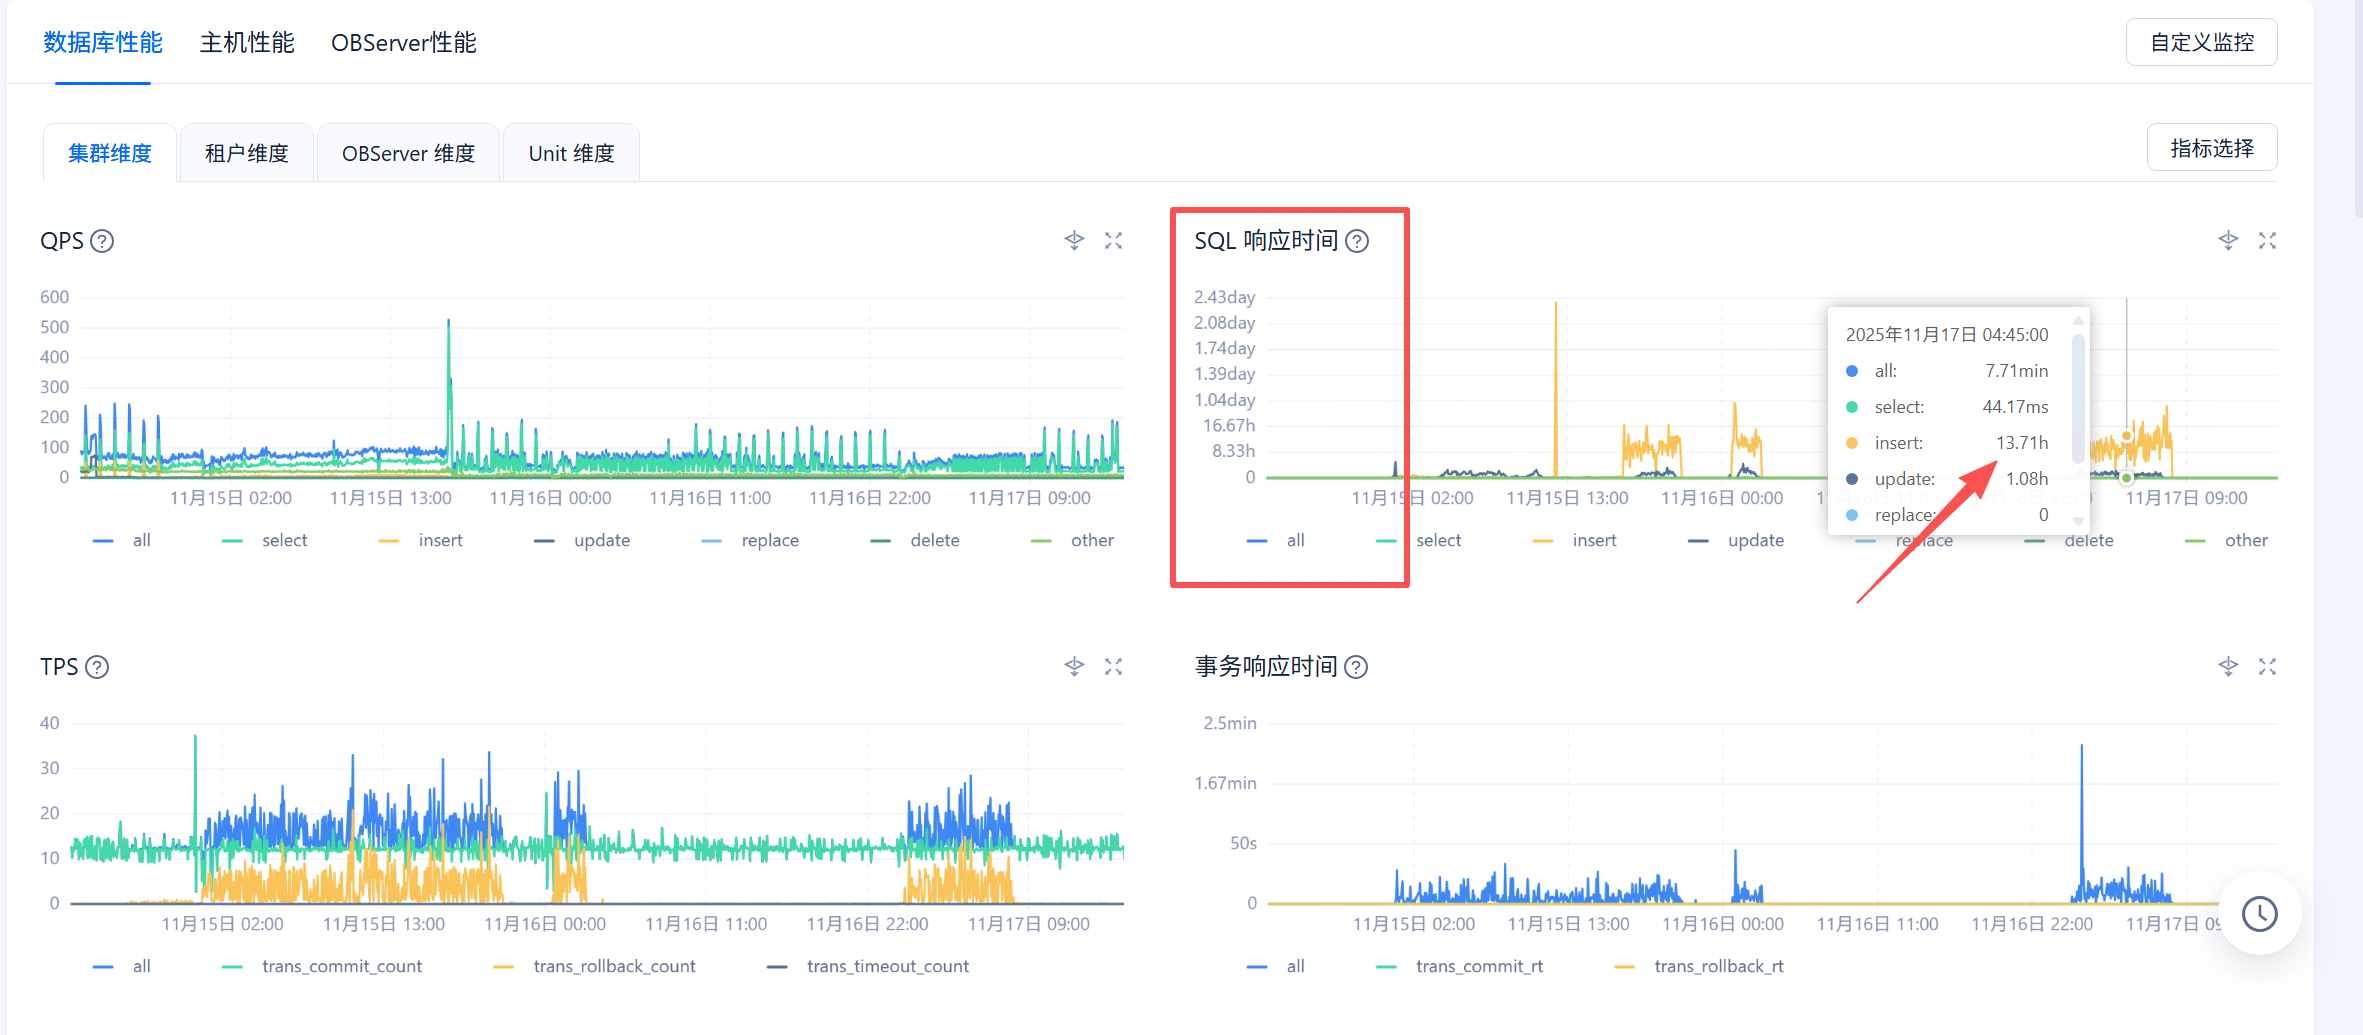Open the floating clock time-selector button
The height and width of the screenshot is (1035, 2363).
pyautogui.click(x=2259, y=914)
